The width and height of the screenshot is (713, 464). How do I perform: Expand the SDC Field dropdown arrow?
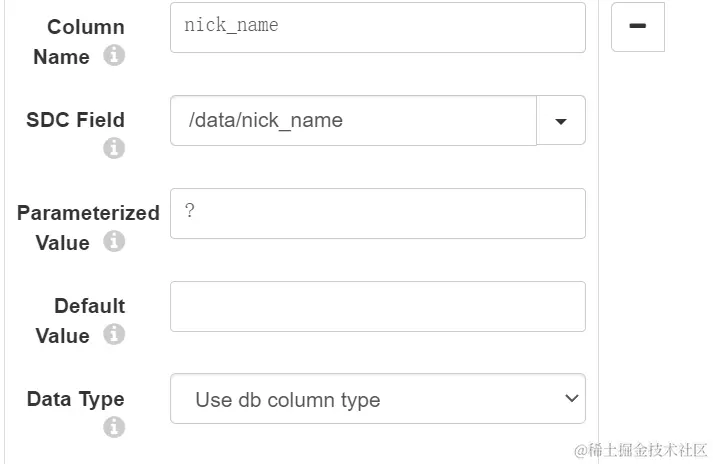pos(561,121)
